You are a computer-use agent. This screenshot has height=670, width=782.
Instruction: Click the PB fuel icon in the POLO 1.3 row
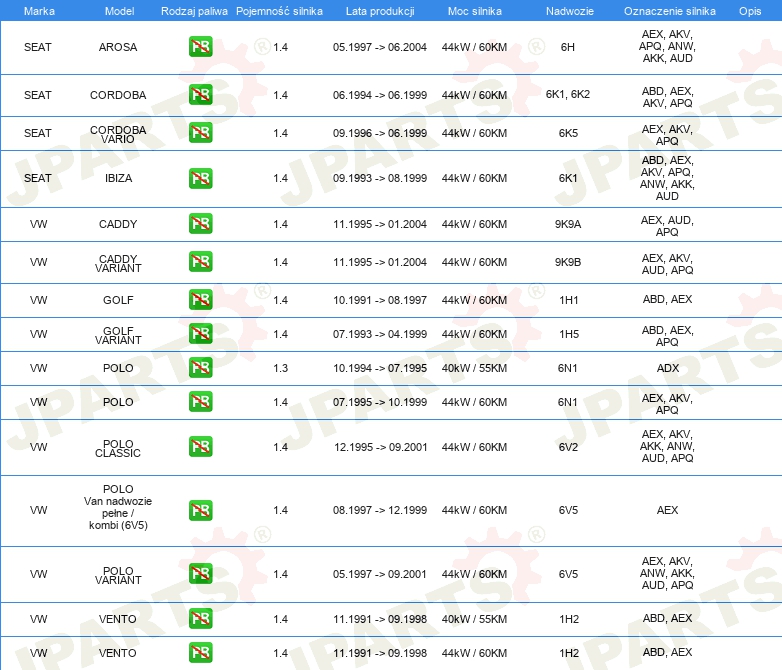pos(200,368)
